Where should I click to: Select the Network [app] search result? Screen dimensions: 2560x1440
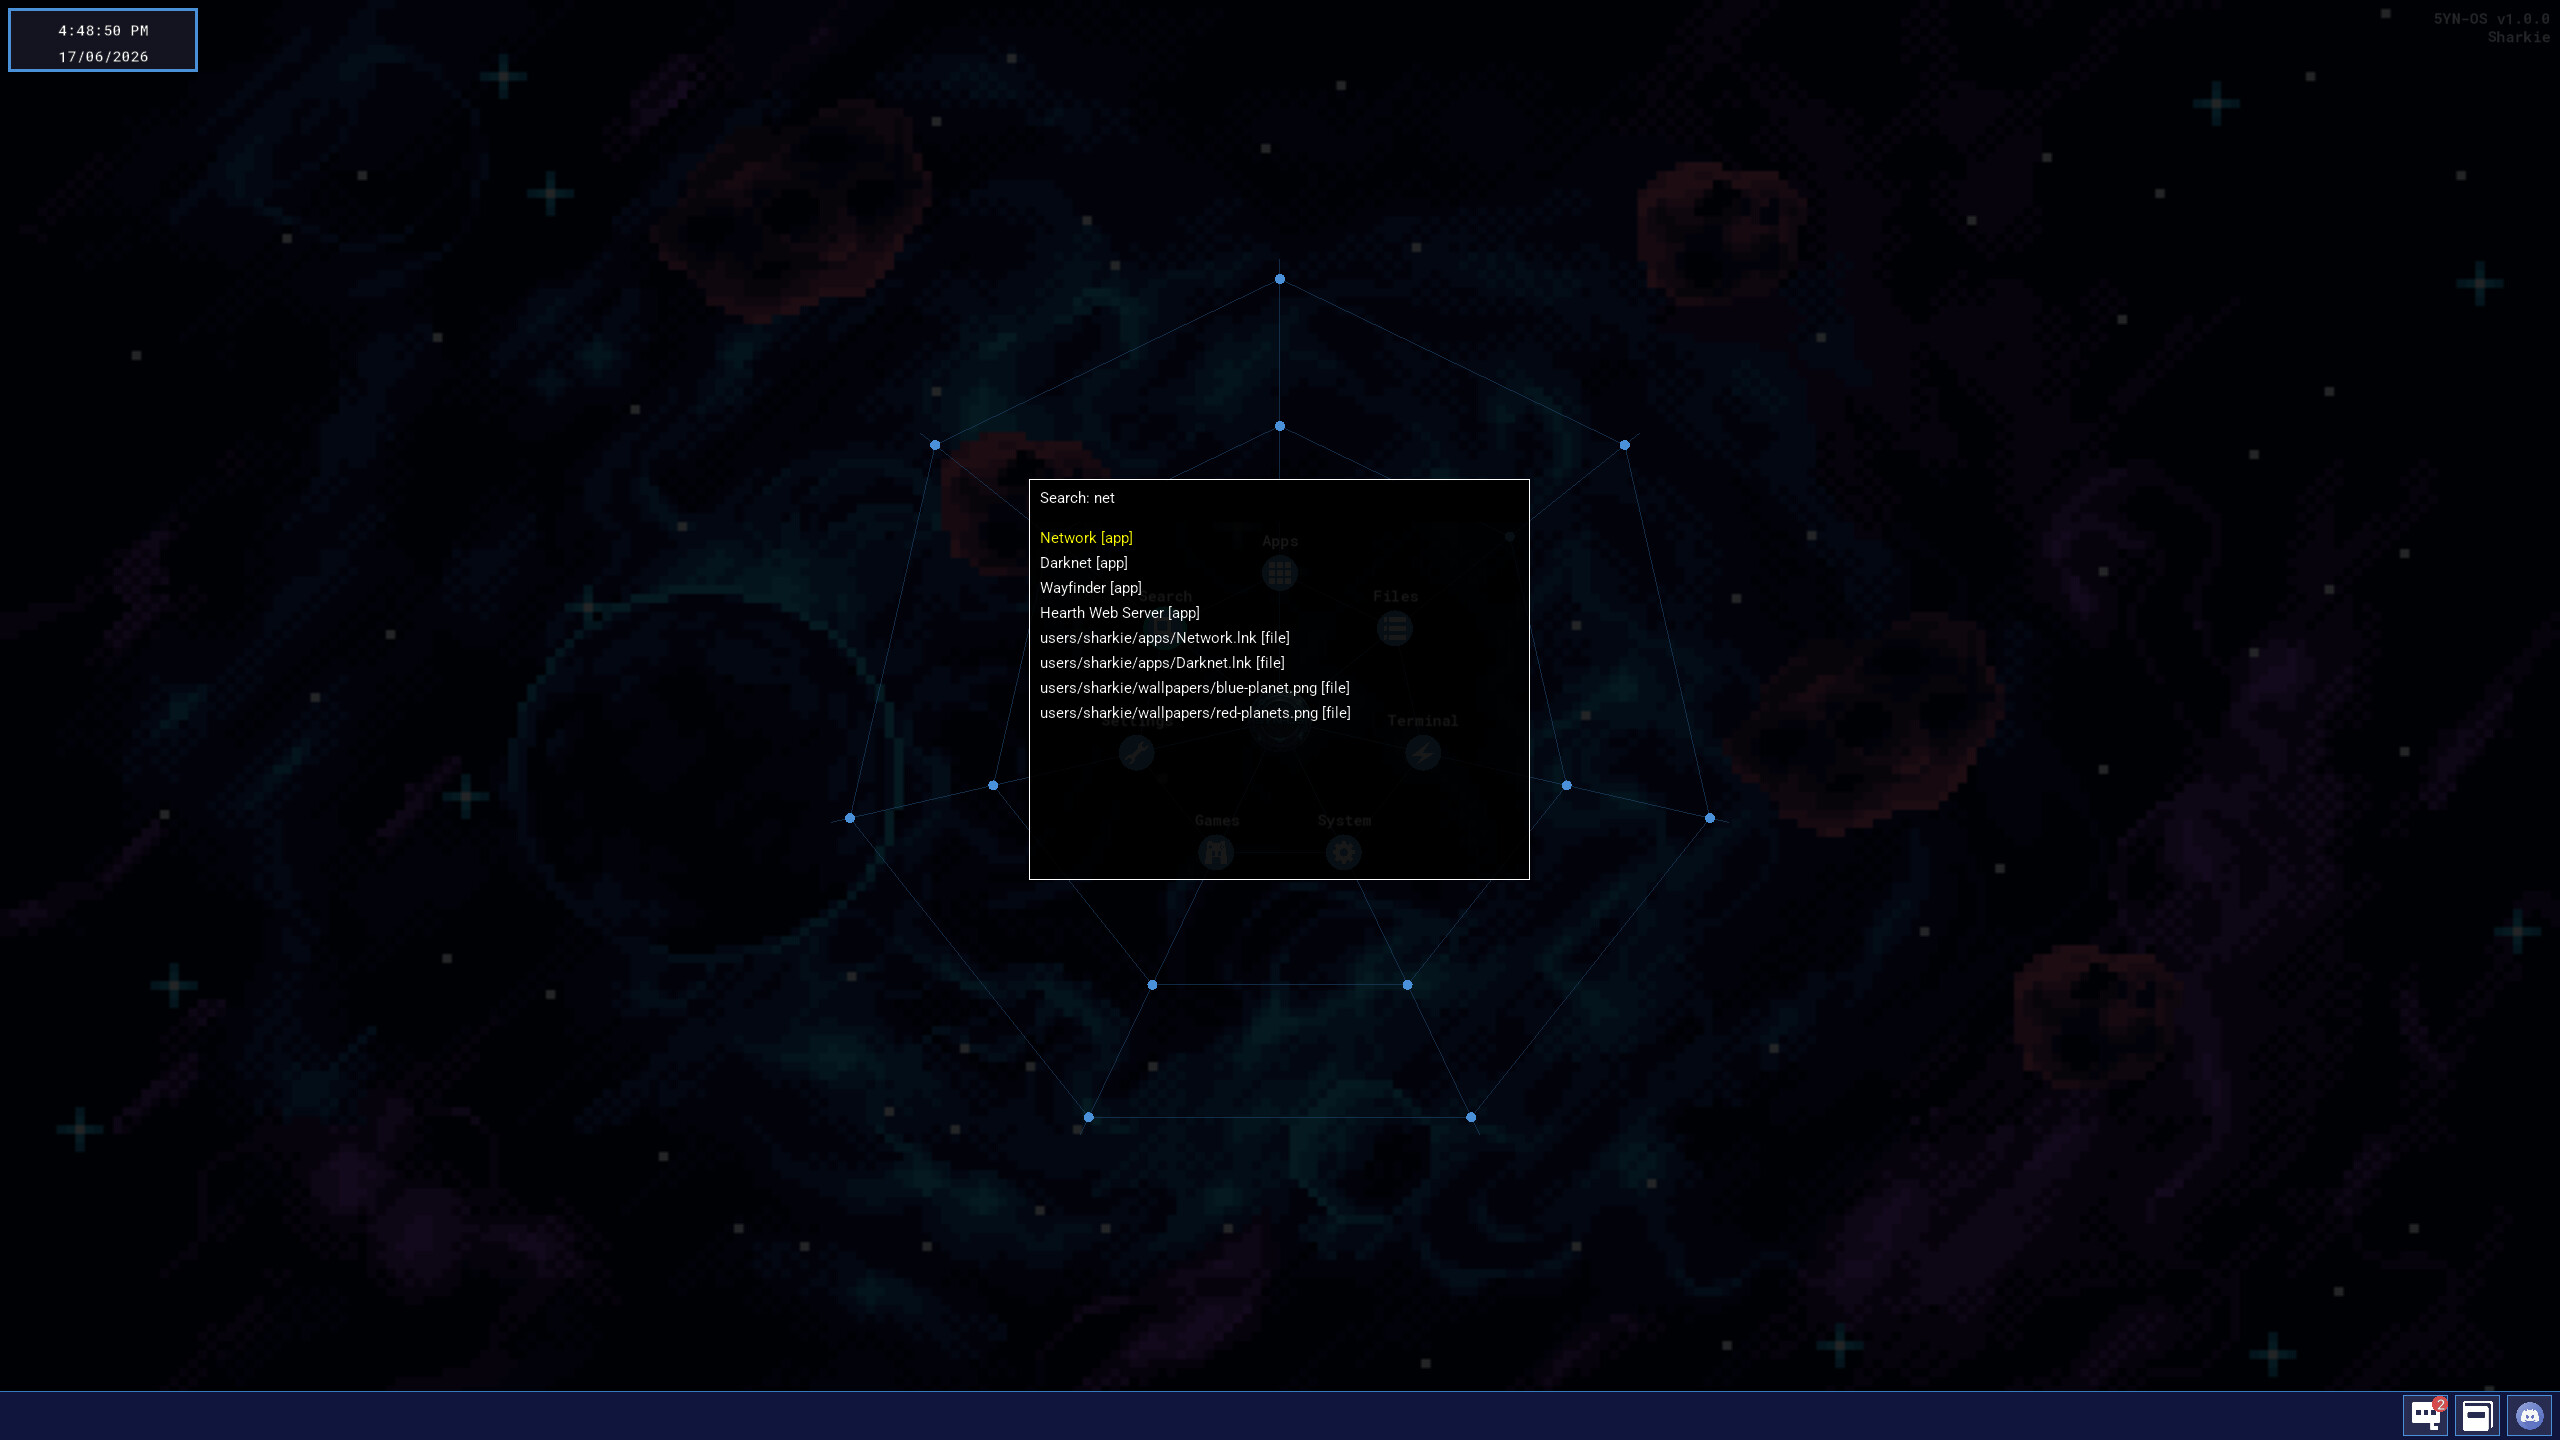coord(1086,538)
